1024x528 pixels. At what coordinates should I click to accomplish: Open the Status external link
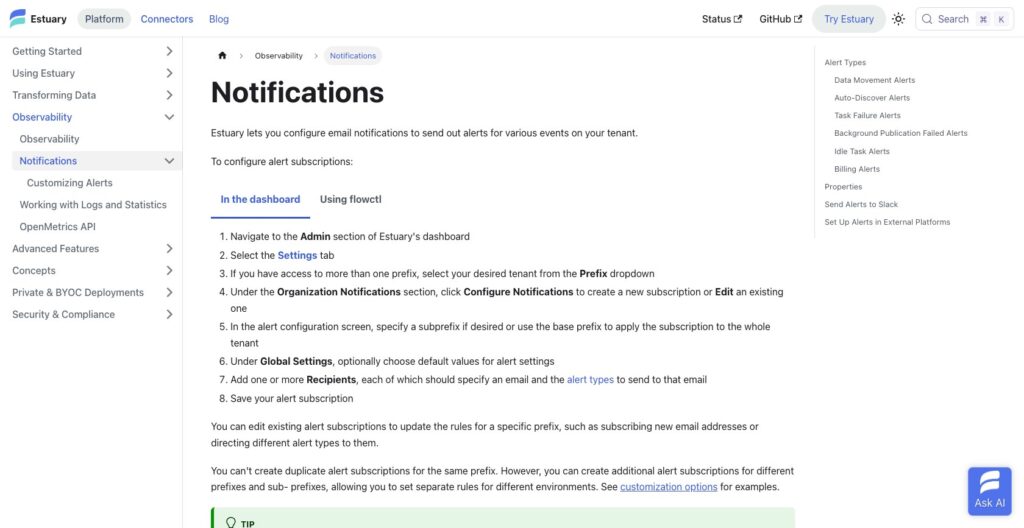pos(722,19)
